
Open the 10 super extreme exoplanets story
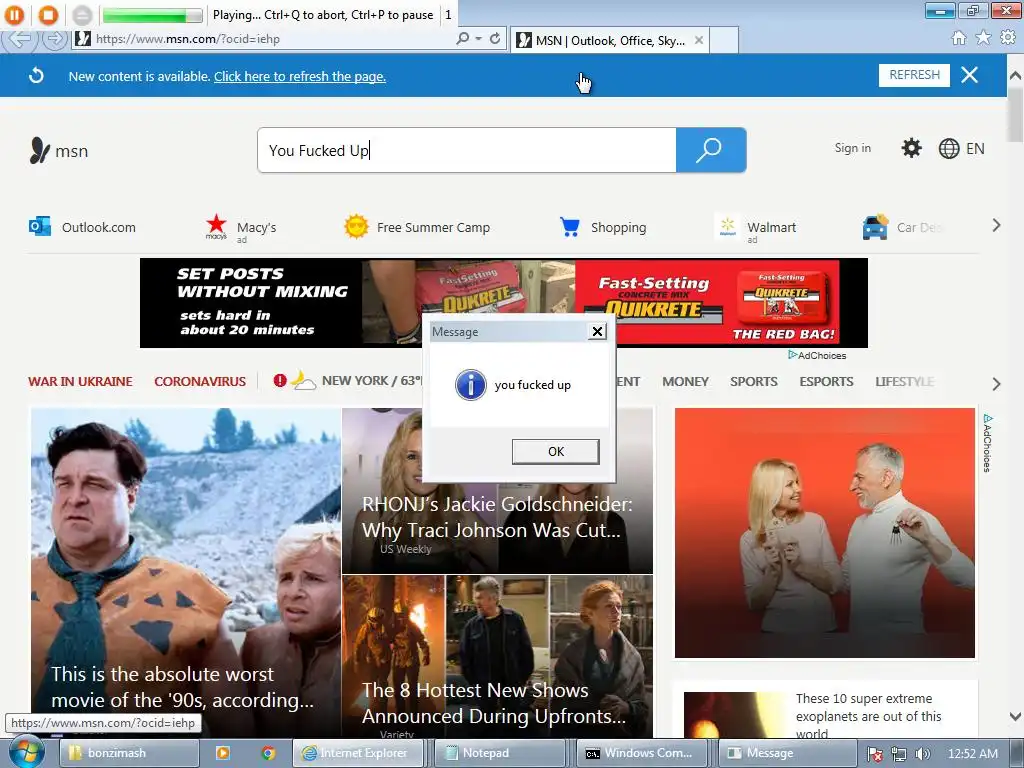[x=825, y=711]
